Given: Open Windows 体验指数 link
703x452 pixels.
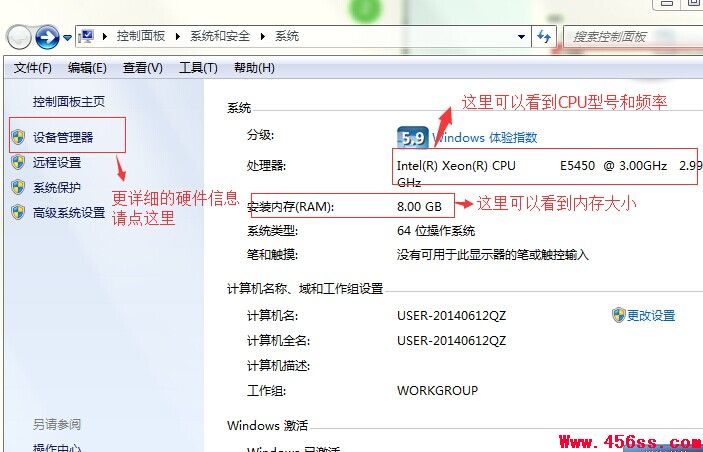Looking at the screenshot, I should pyautogui.click(x=485, y=137).
